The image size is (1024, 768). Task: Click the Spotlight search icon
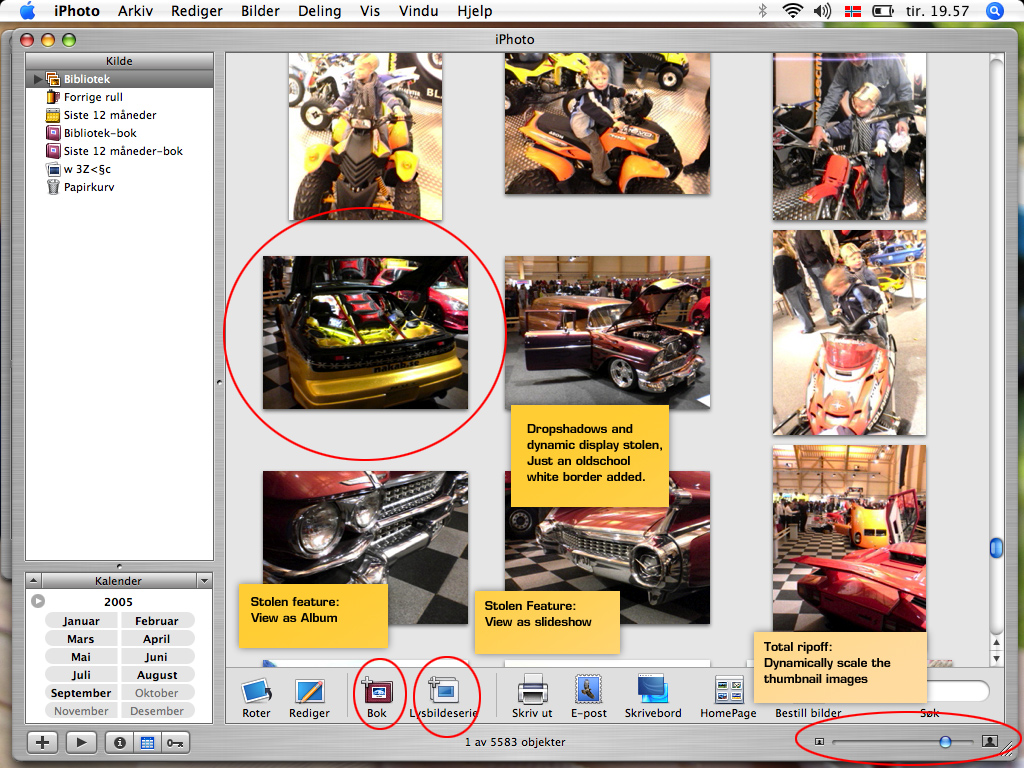click(995, 11)
